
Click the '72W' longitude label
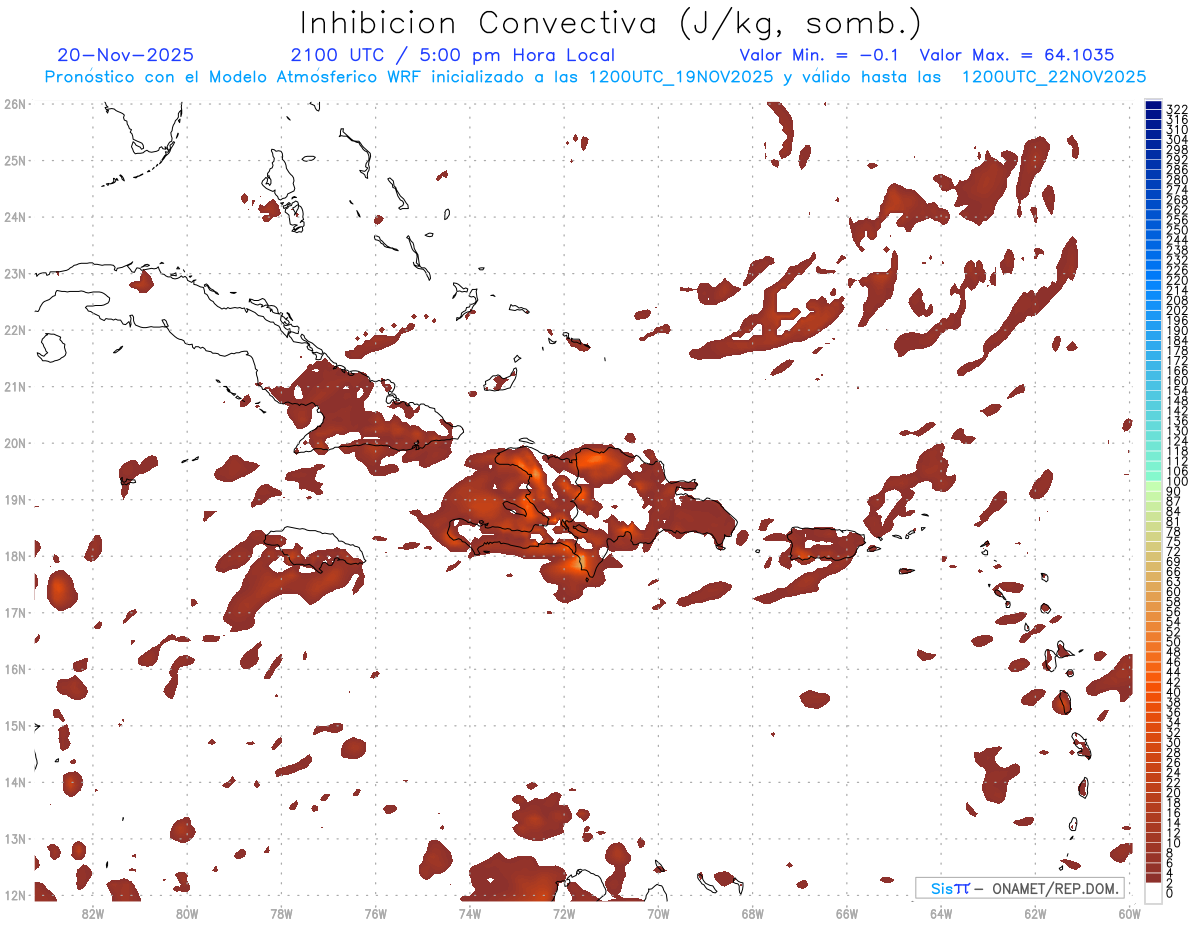pos(564,912)
